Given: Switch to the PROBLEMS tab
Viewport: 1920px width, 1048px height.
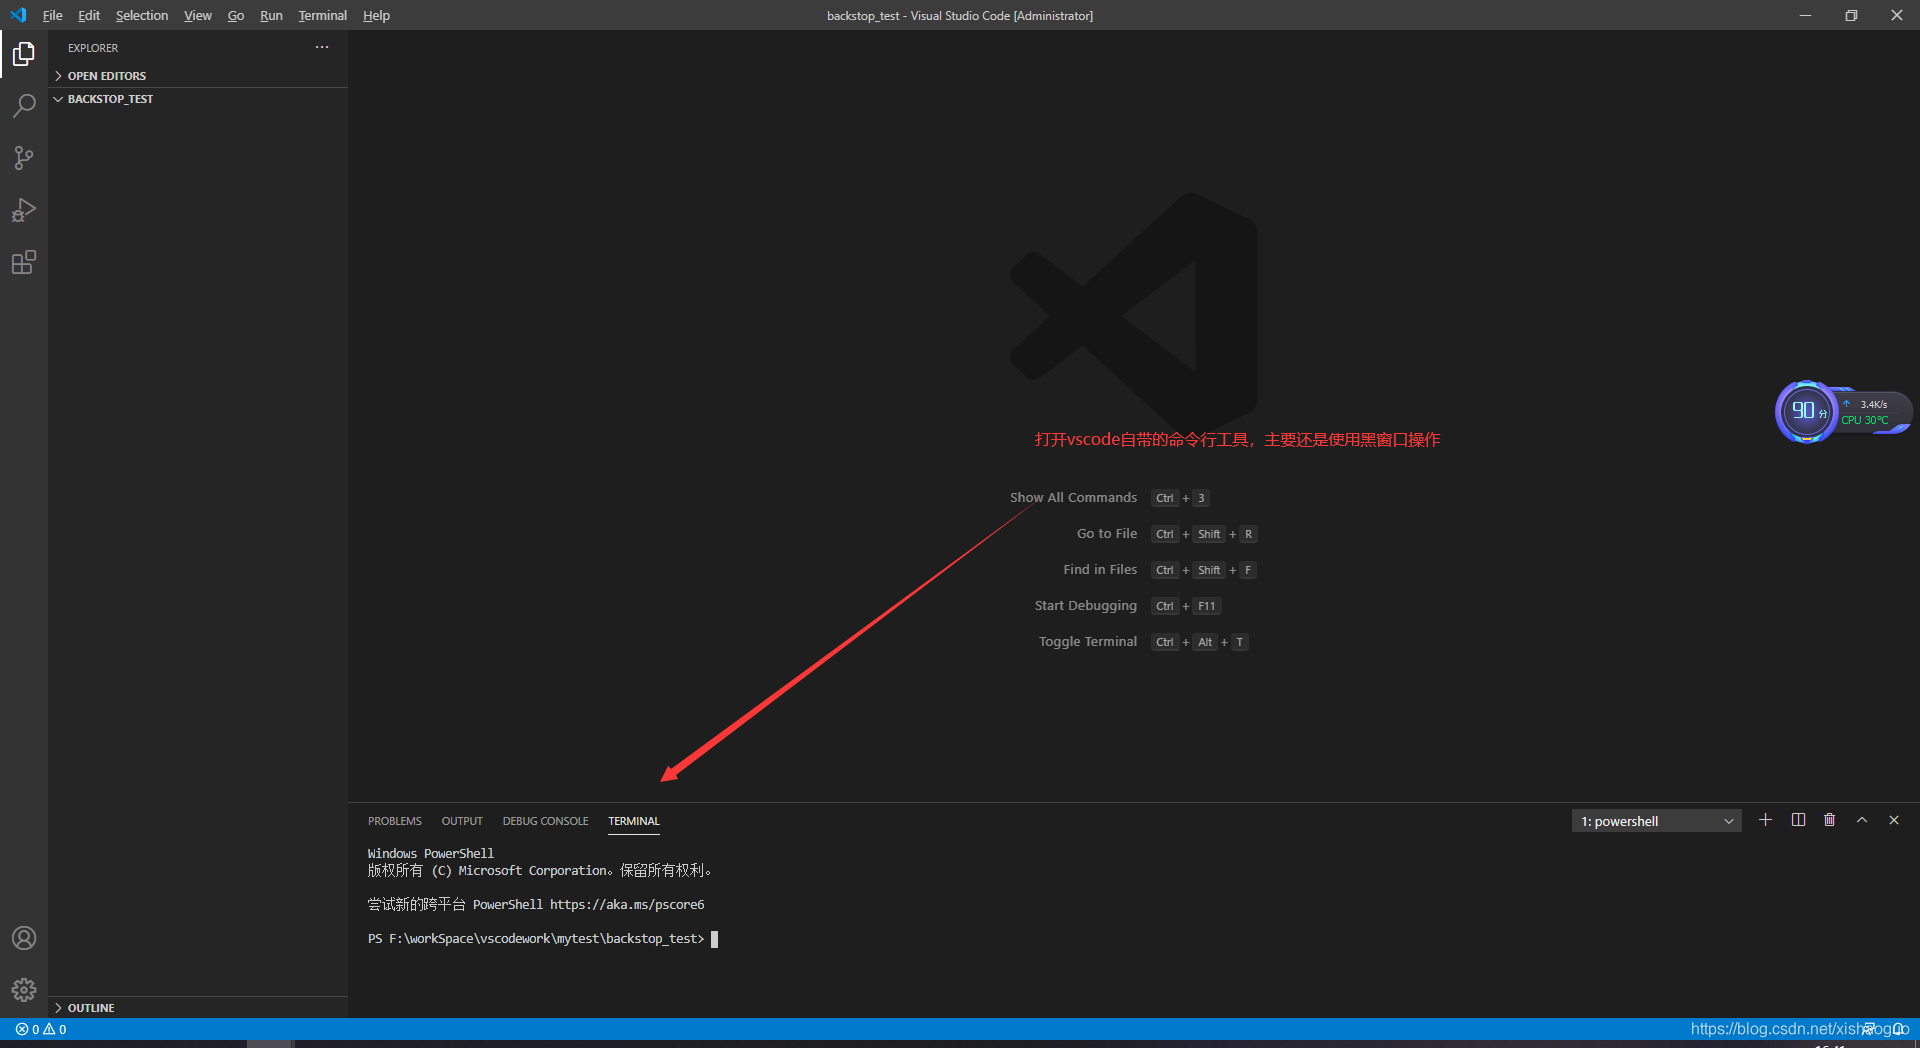Looking at the screenshot, I should click(395, 821).
